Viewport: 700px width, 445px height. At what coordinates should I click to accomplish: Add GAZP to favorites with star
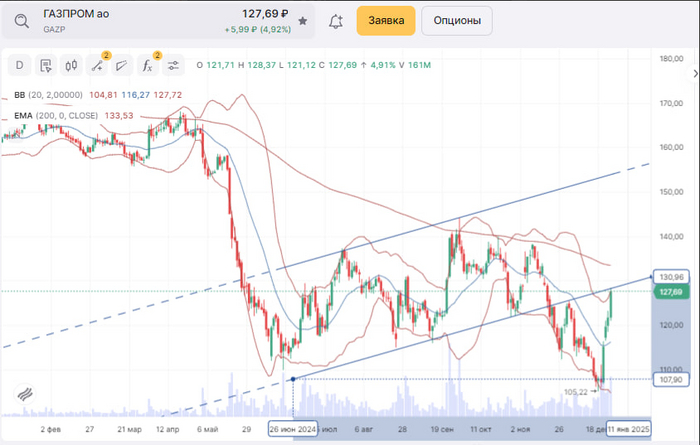click(303, 20)
